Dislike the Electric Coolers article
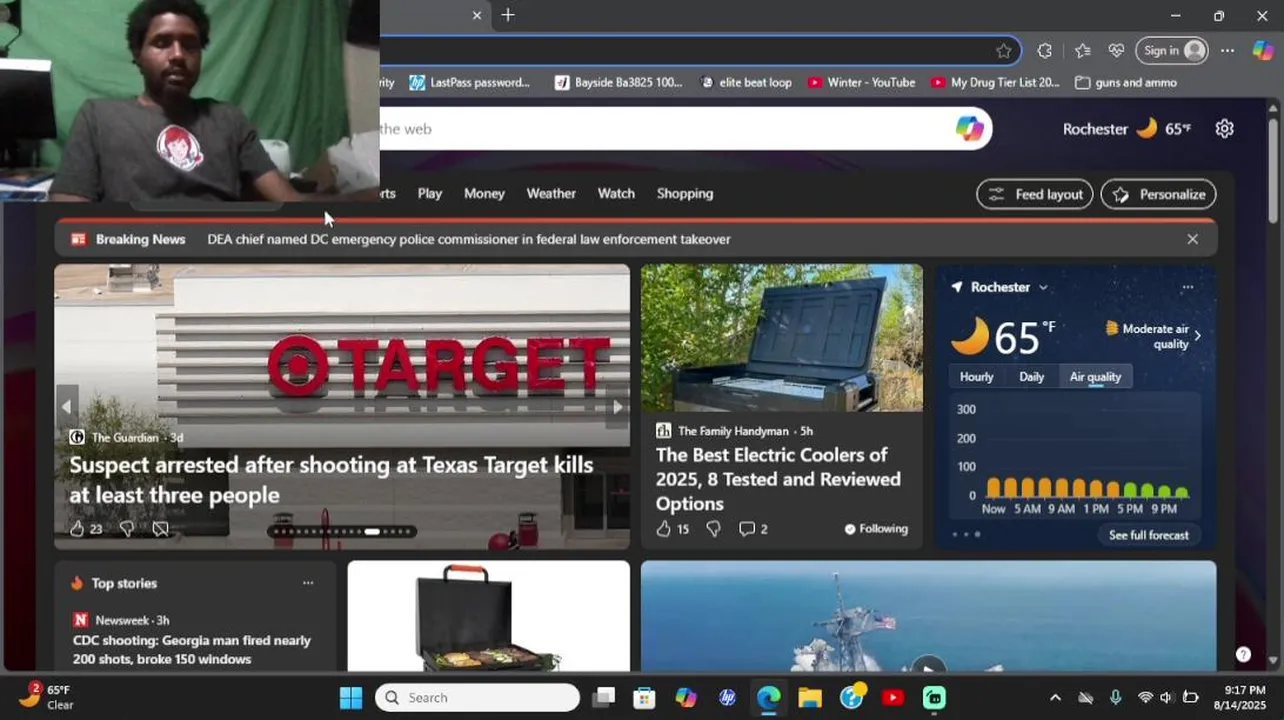Image resolution: width=1284 pixels, height=720 pixels. pos(713,529)
